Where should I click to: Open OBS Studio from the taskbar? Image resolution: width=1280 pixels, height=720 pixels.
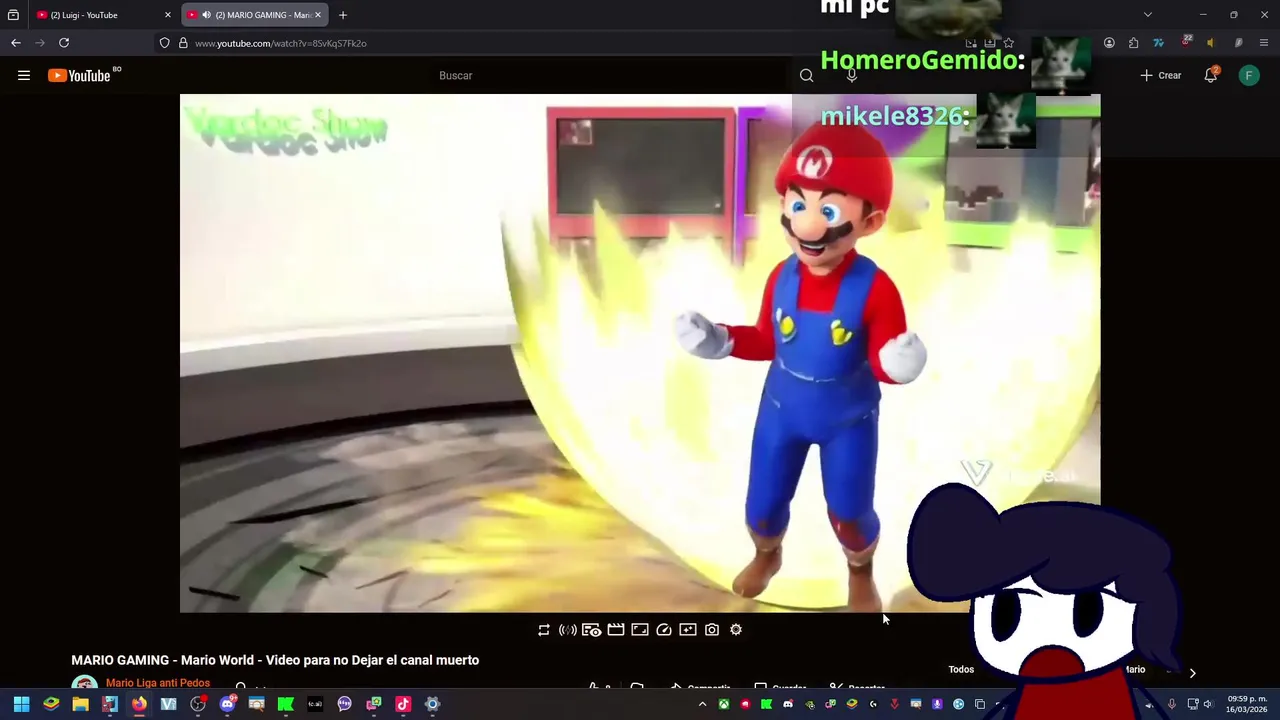(198, 704)
